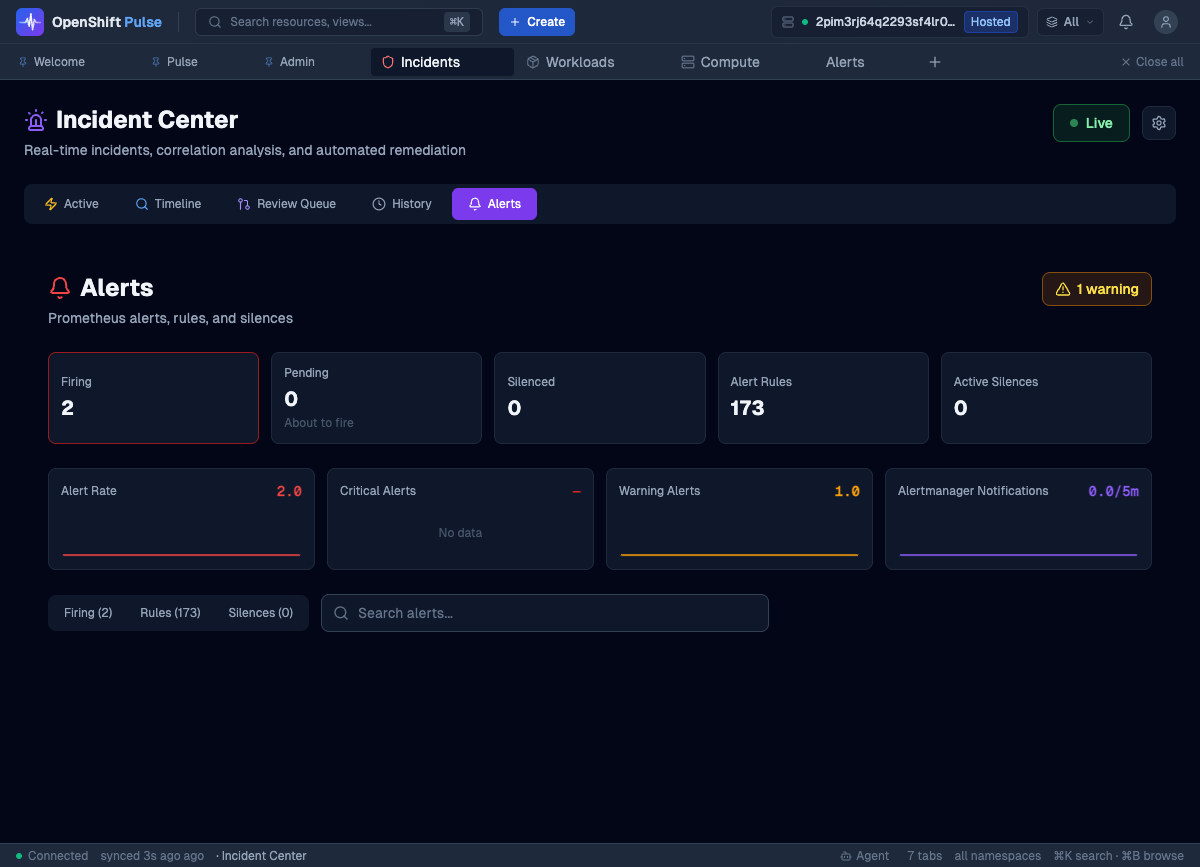Click the notifications bell icon in header

pyautogui.click(x=1126, y=22)
